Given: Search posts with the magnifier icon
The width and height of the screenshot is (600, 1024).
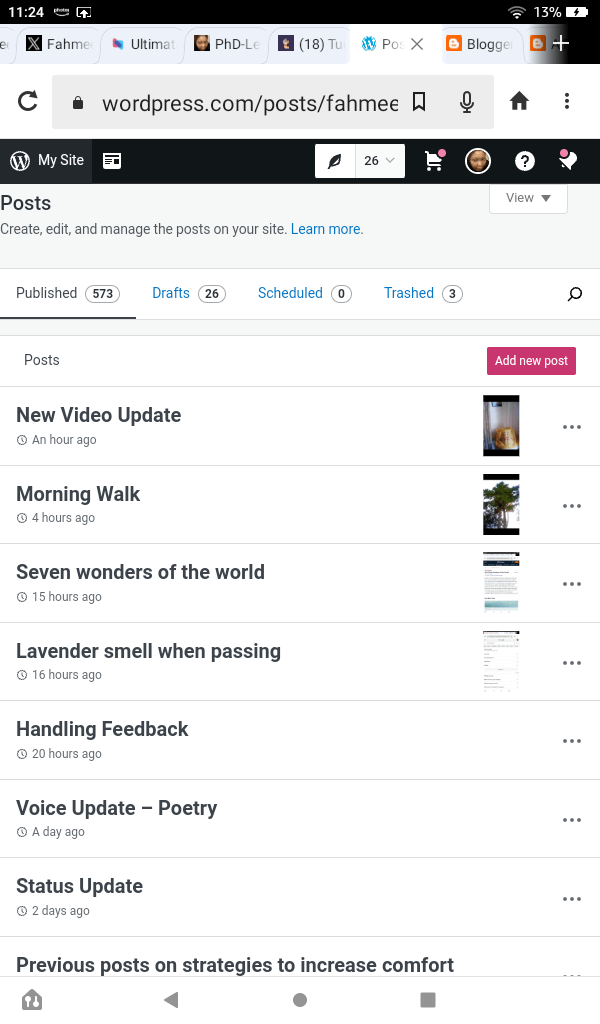Looking at the screenshot, I should point(575,294).
